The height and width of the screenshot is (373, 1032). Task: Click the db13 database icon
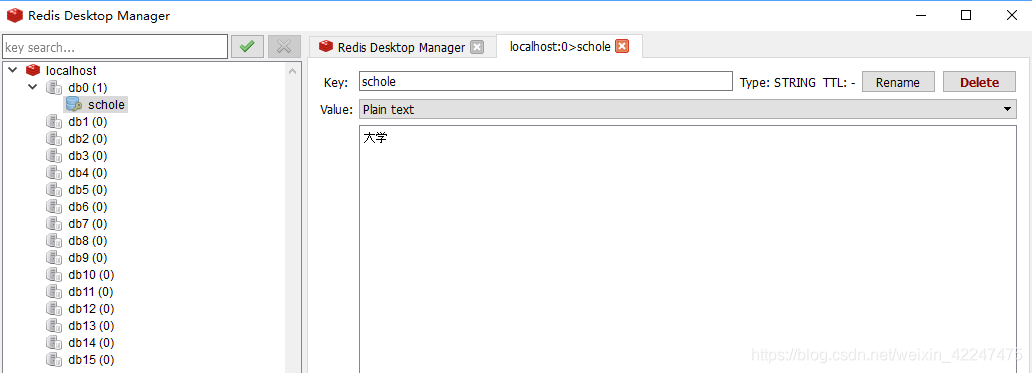(x=54, y=326)
